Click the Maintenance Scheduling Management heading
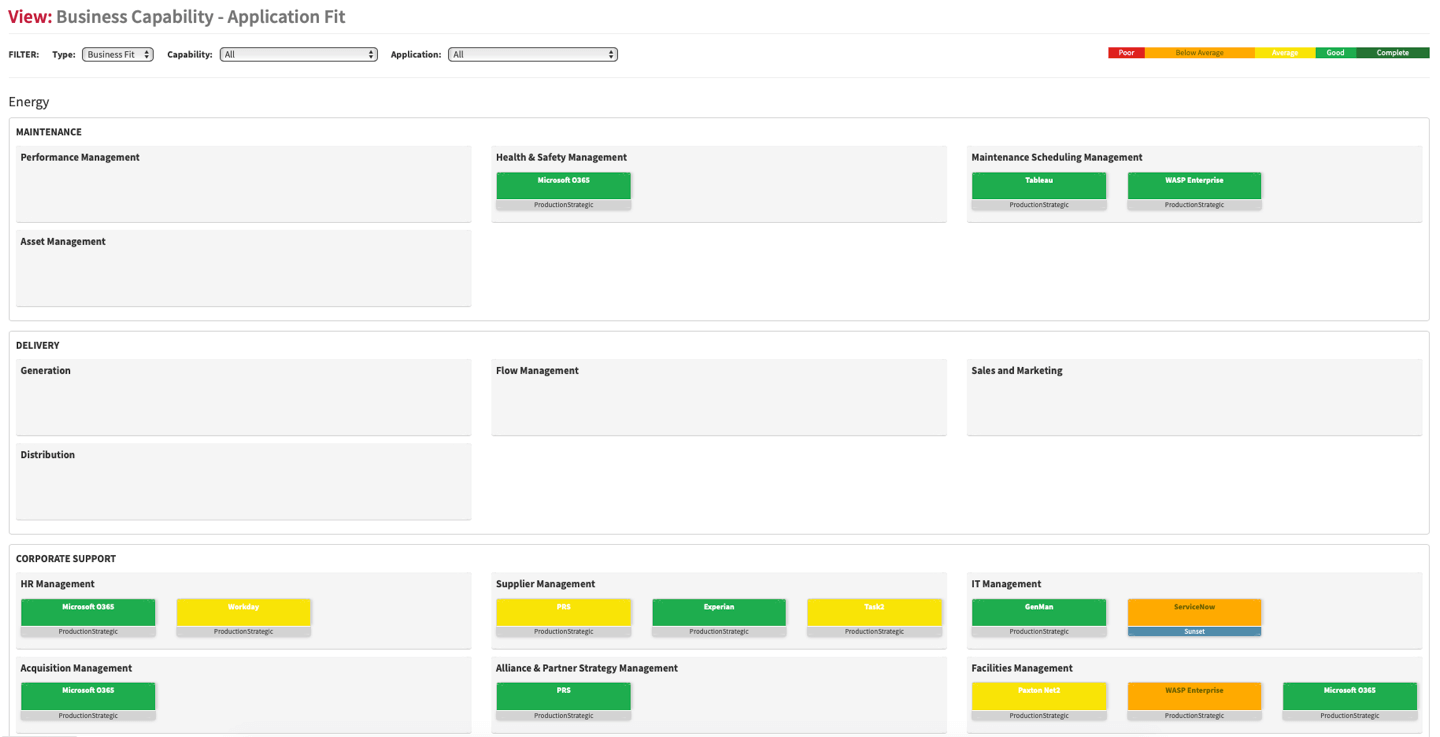This screenshot has width=1440, height=737. click(x=1056, y=158)
